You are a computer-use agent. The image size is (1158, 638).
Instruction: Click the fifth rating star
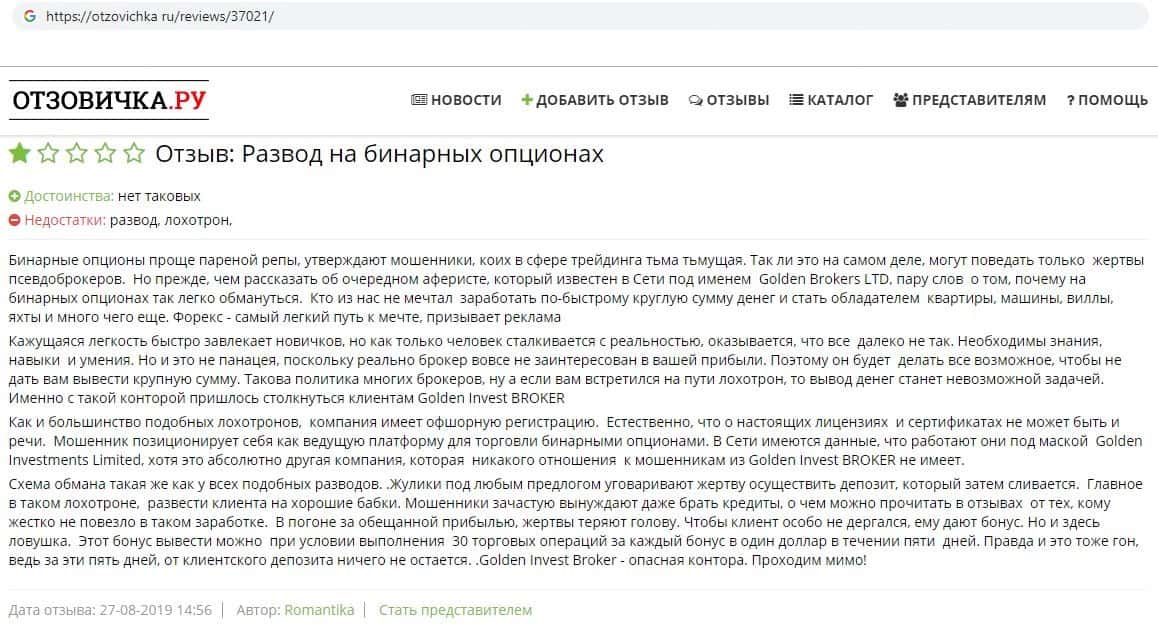[134, 153]
